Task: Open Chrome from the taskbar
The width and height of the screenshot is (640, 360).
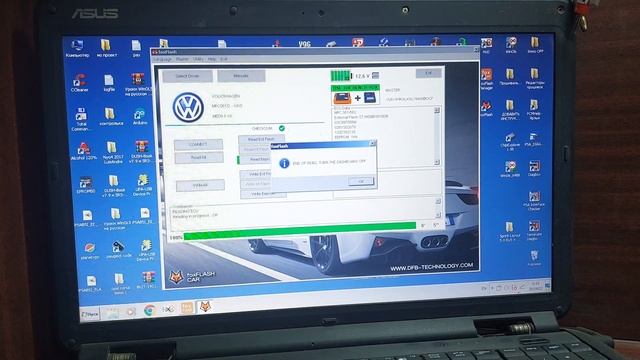Action: (x=149, y=311)
